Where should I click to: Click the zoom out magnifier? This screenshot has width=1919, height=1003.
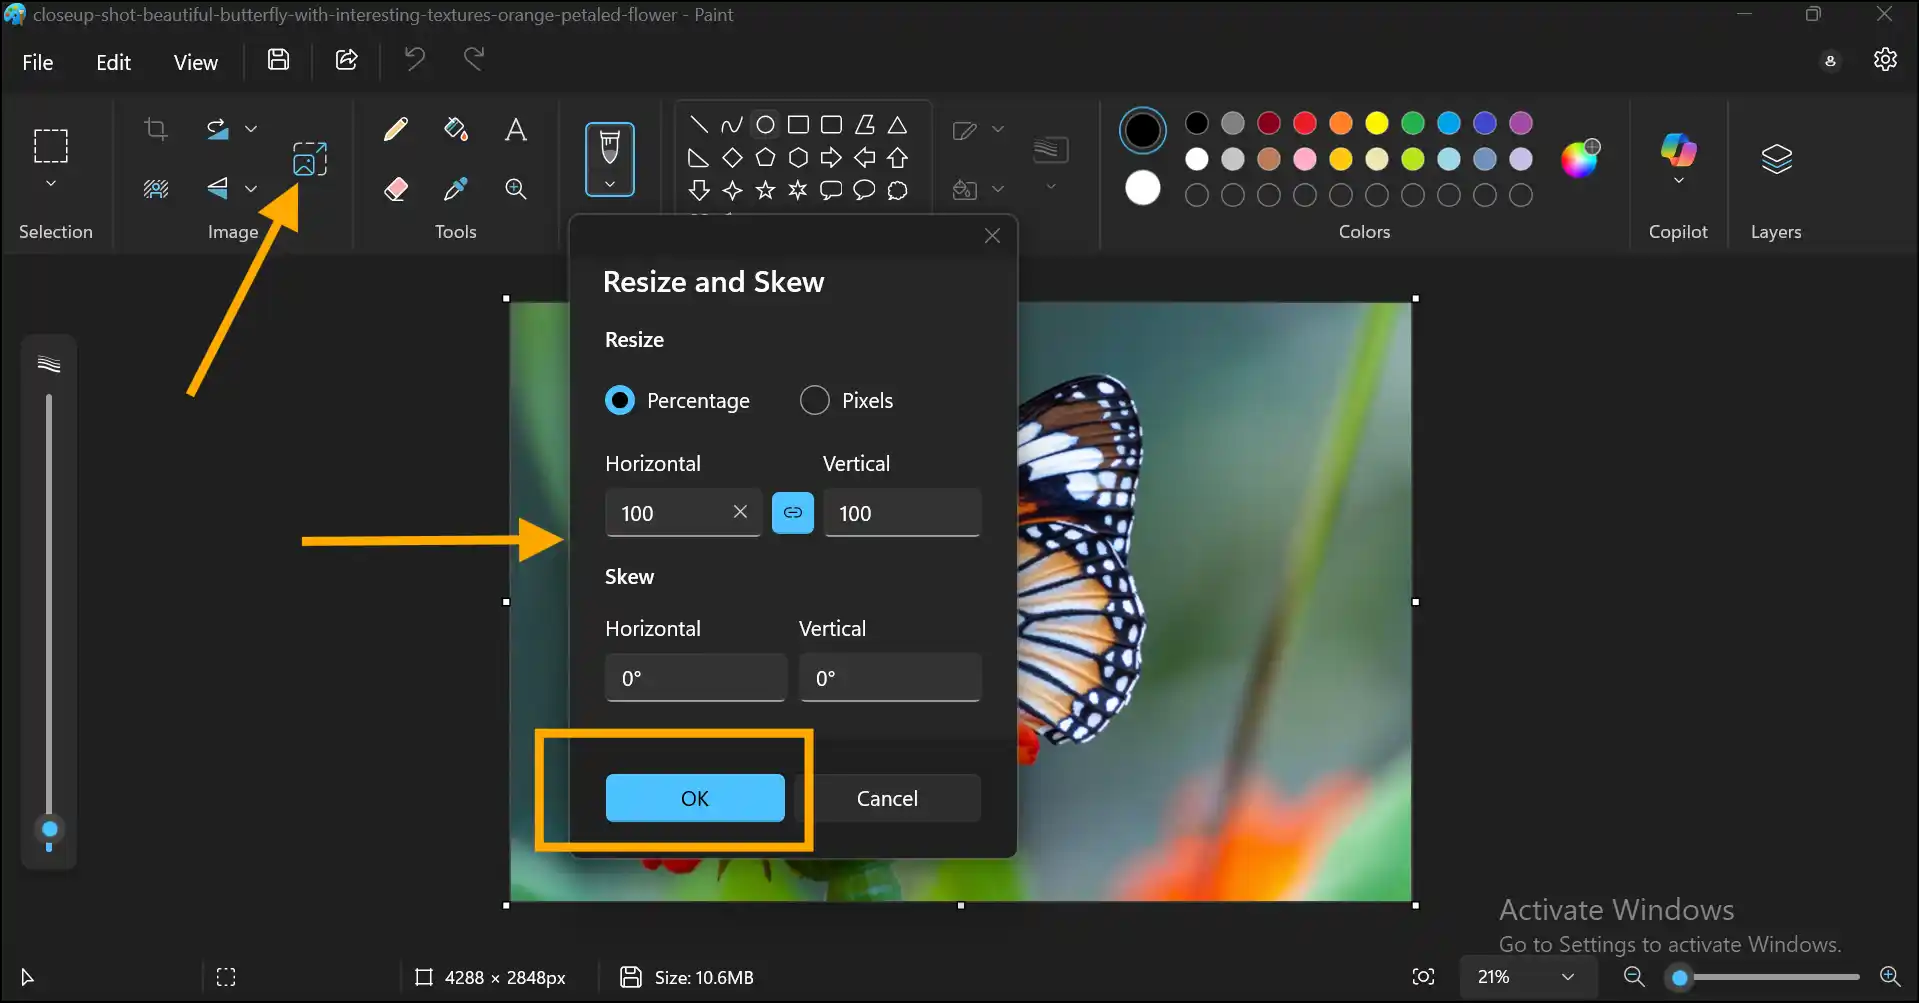[1634, 976]
